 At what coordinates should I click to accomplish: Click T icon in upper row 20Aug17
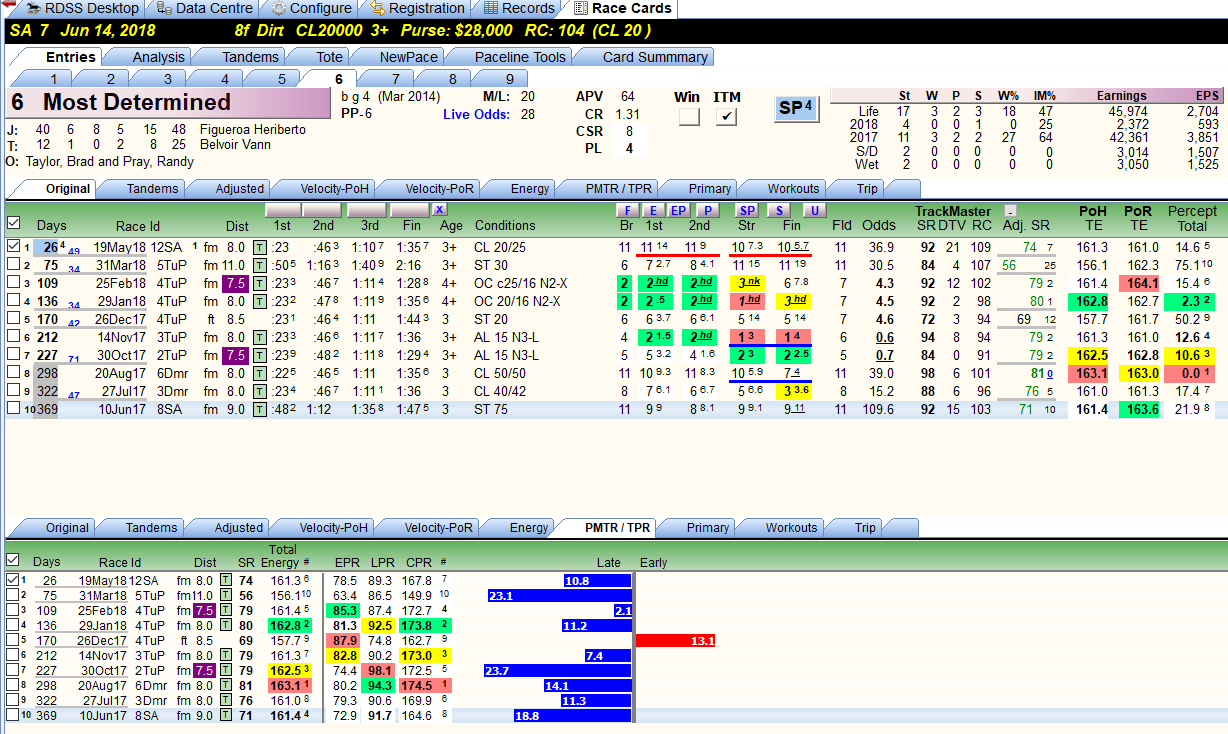pos(259,372)
